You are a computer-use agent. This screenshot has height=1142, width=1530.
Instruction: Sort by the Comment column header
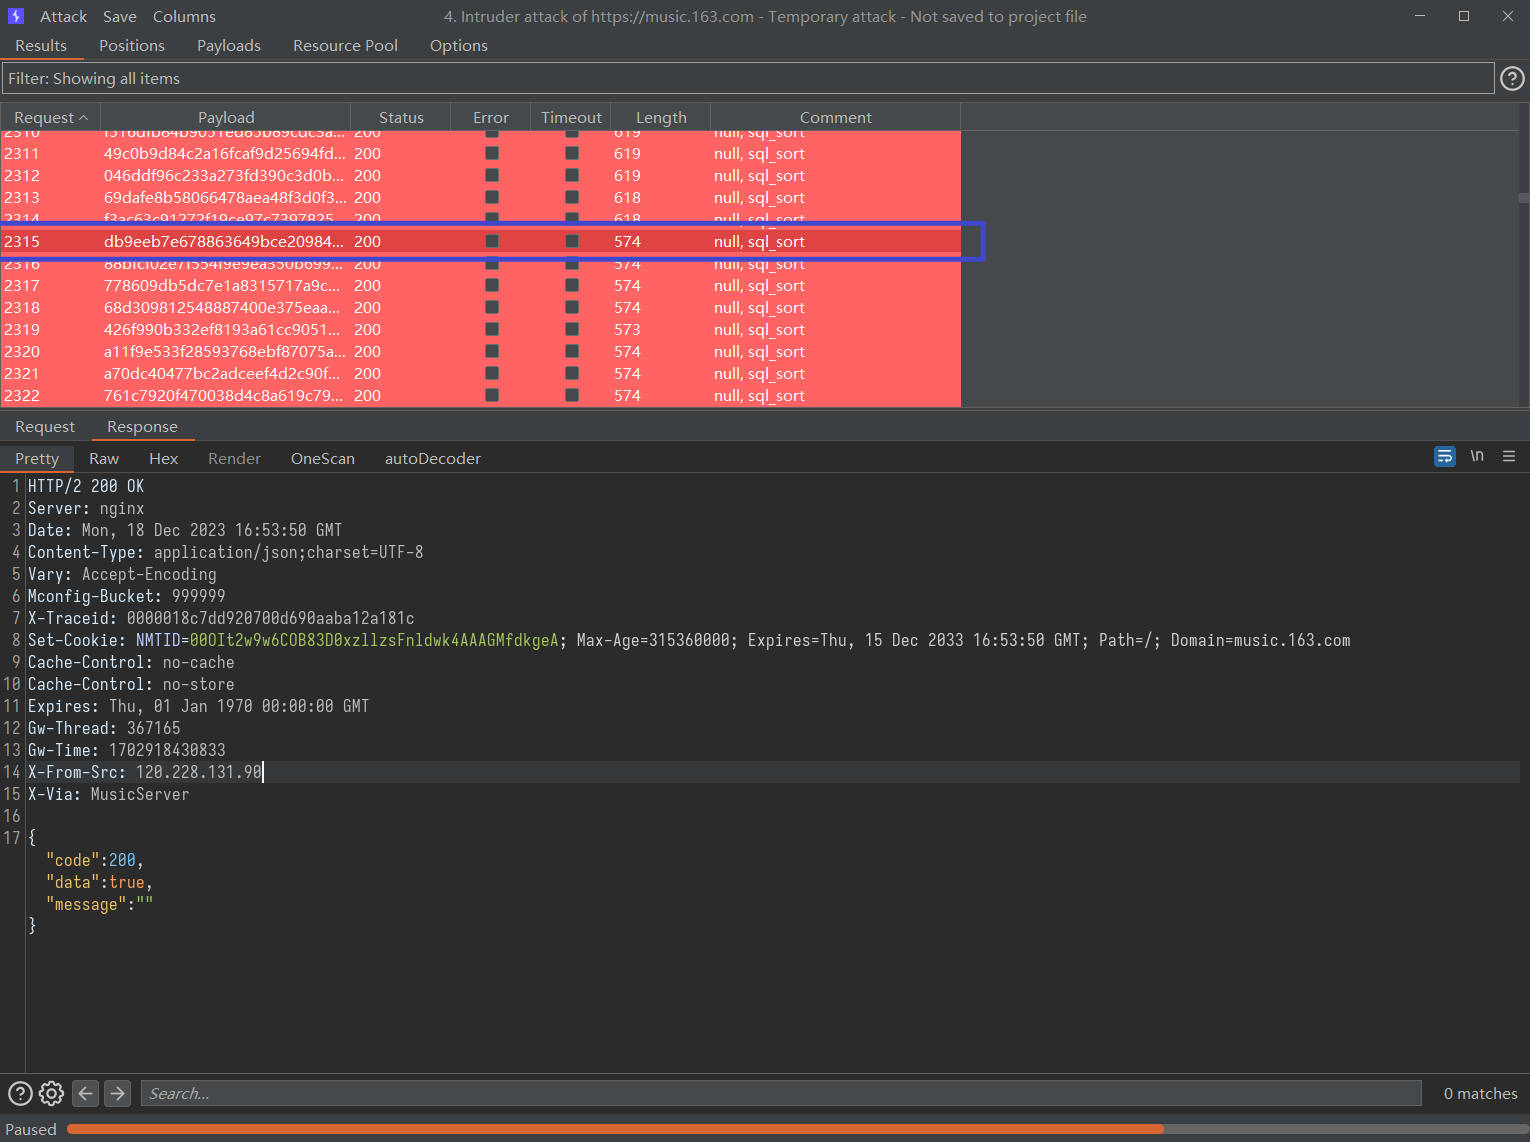pos(835,117)
